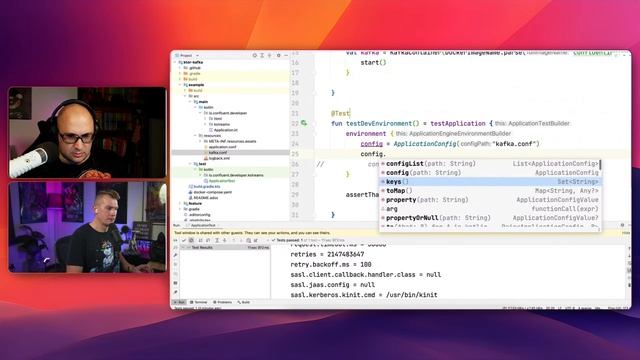Image resolution: width=640 pixels, height=360 pixels.
Task: Select kafka.conf in the project tree
Action: [x=215, y=153]
